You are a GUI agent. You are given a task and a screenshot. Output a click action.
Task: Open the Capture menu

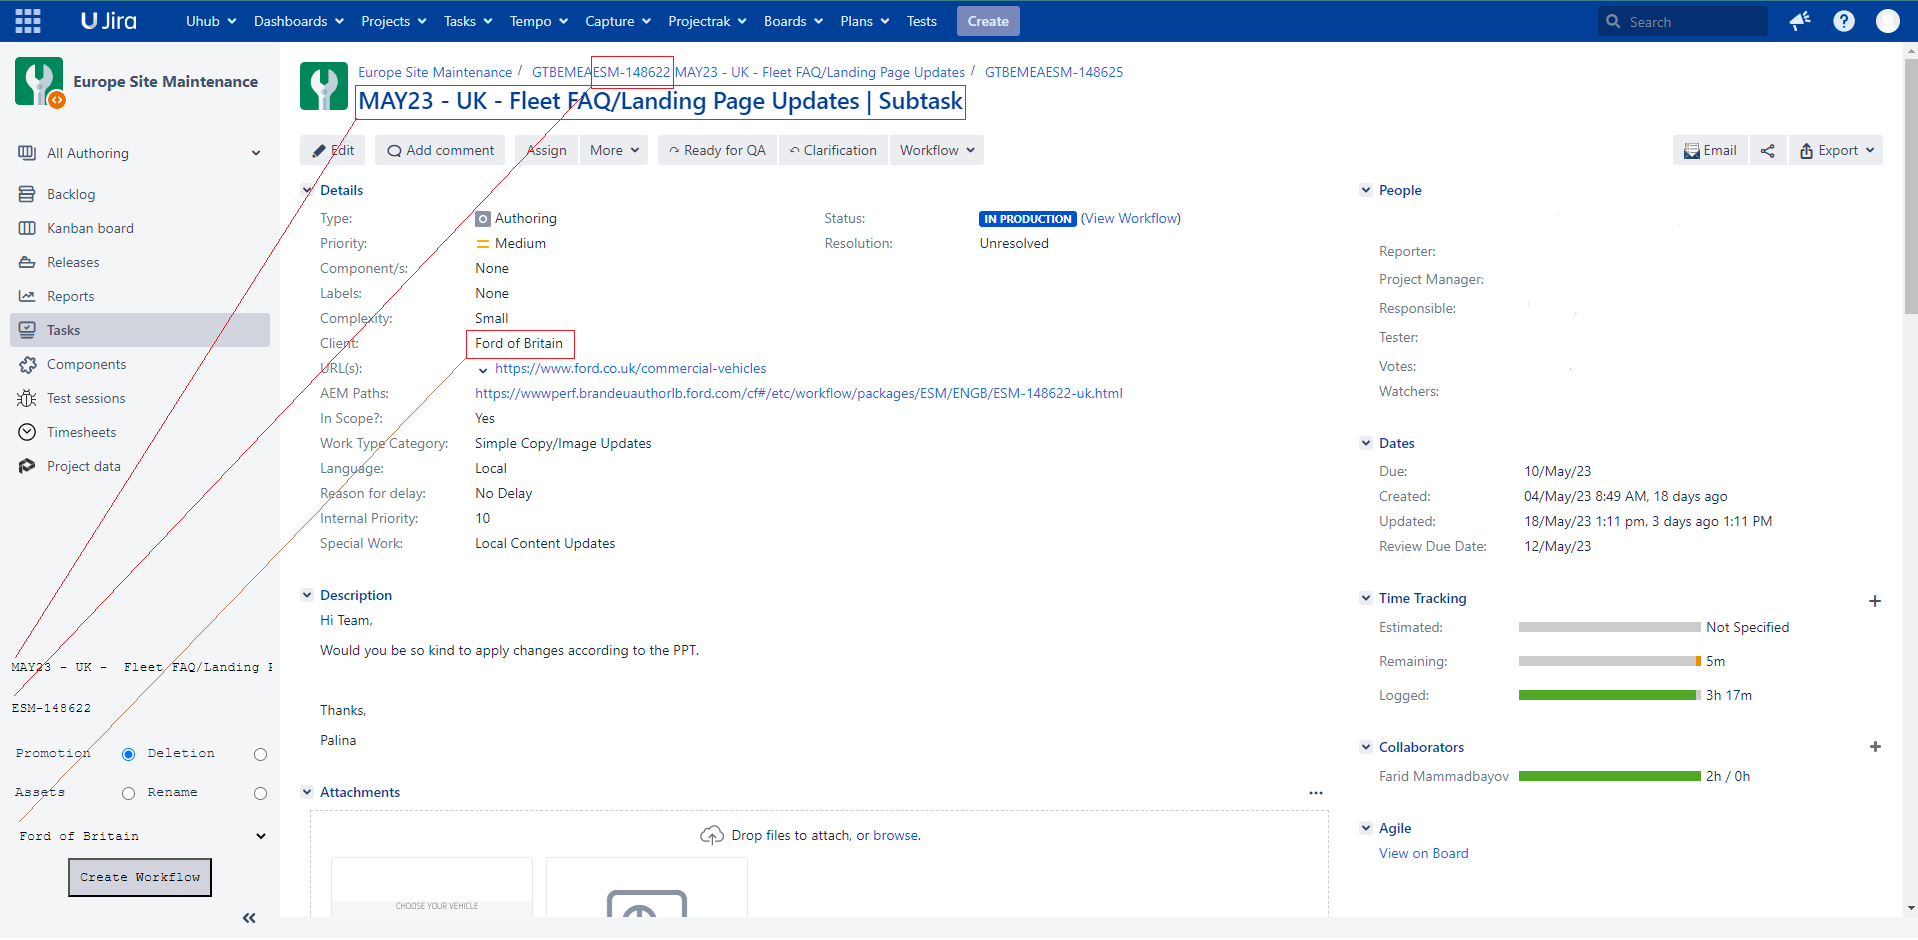point(617,21)
